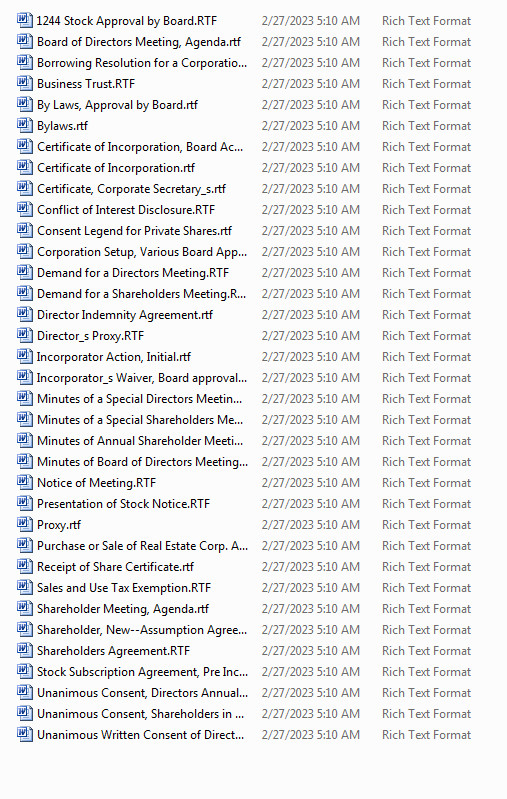The height and width of the screenshot is (799, 507).
Task: Click the icon of 1244 Stock Approval by Board.RTF
Action: (x=24, y=20)
